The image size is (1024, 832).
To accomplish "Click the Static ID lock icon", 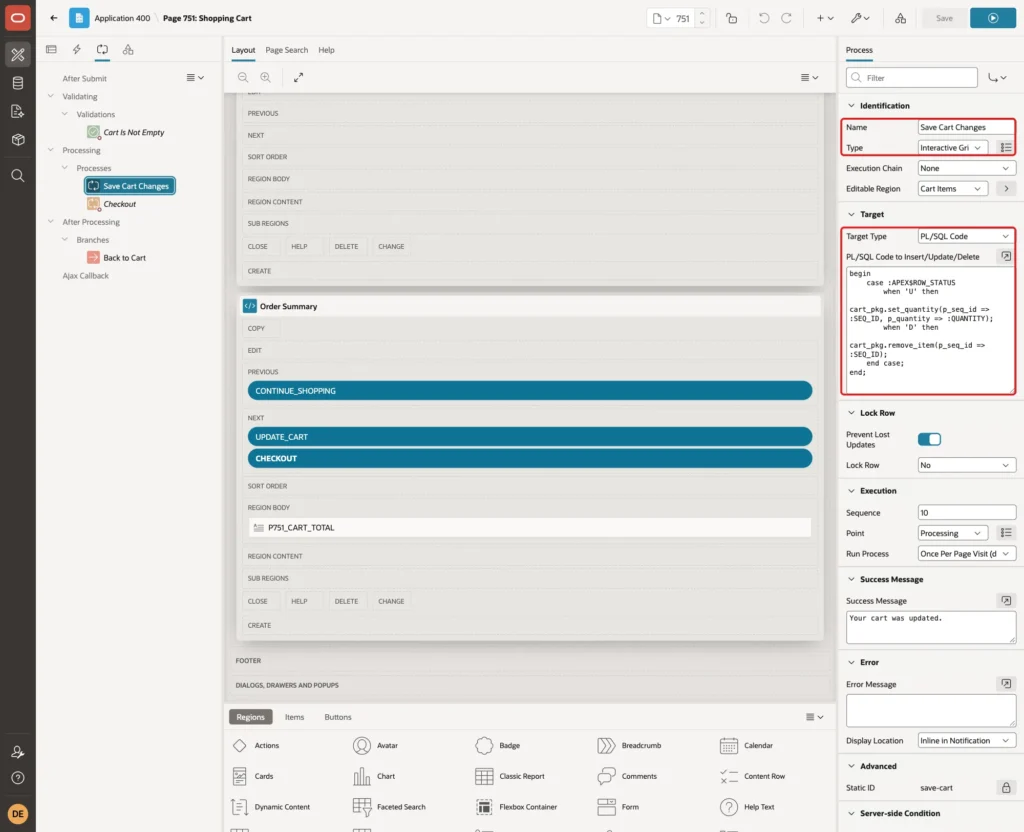I will pos(1006,788).
